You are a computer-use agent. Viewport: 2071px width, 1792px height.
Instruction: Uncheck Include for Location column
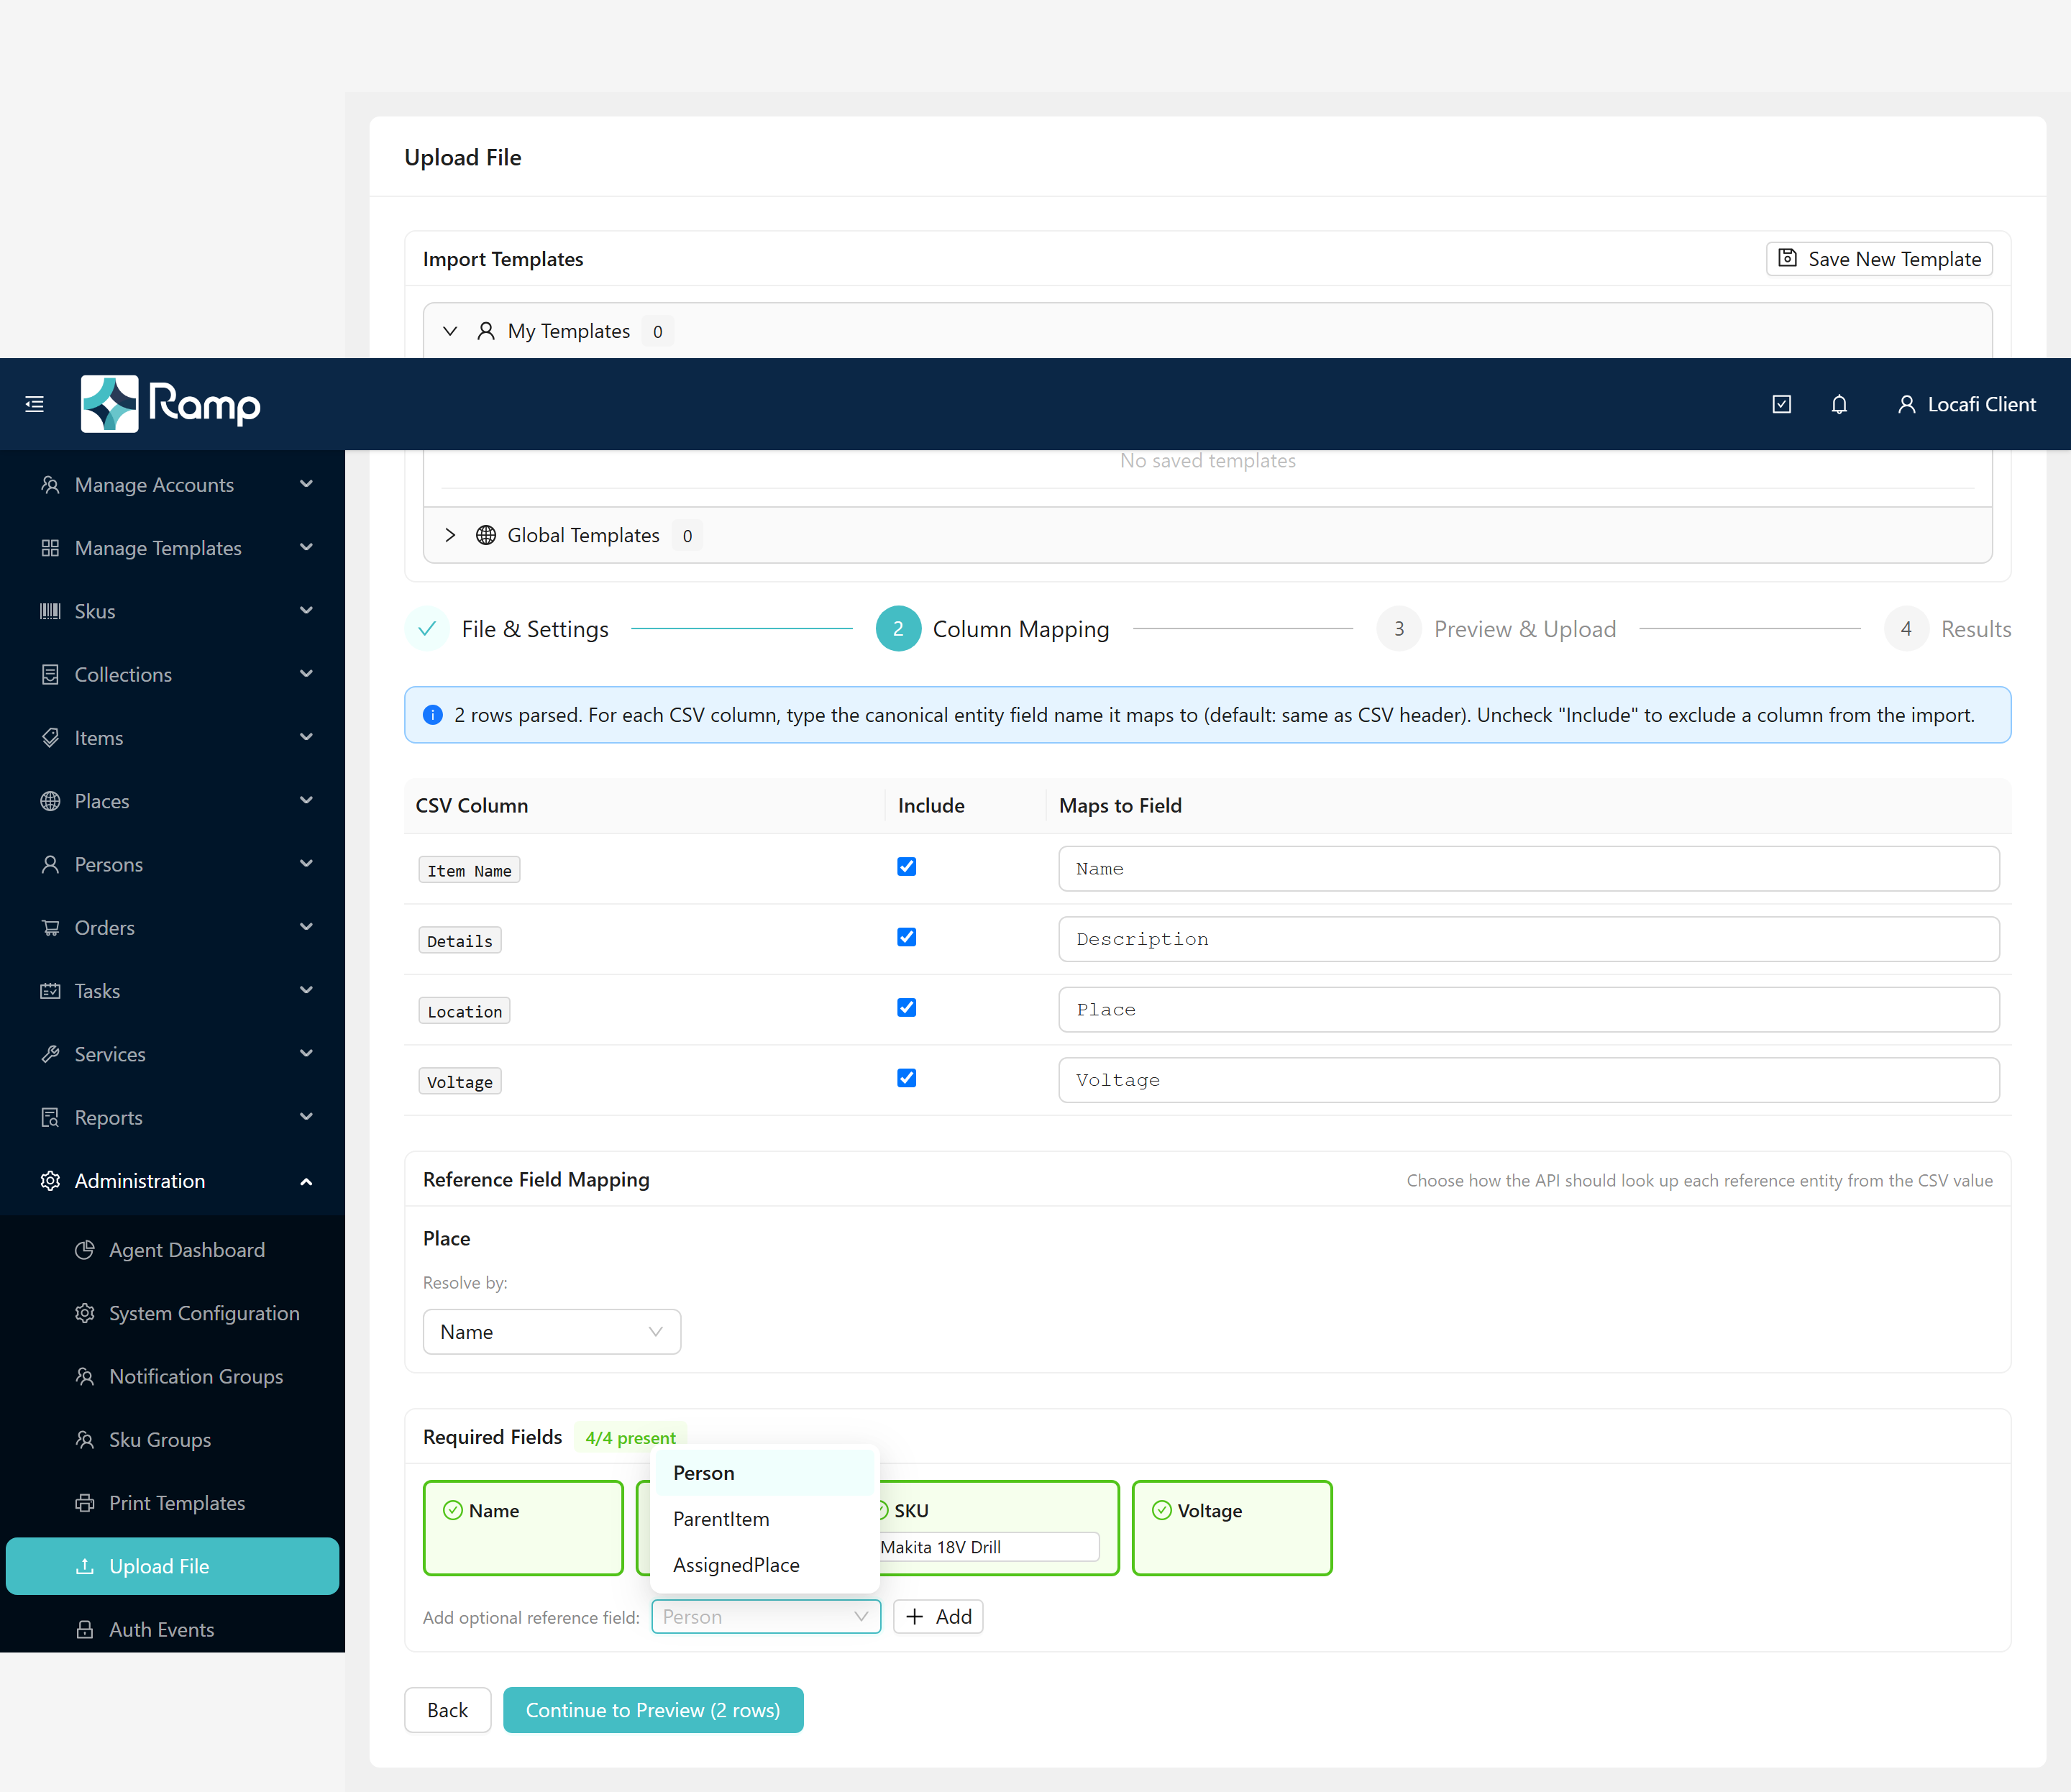pos(906,1008)
